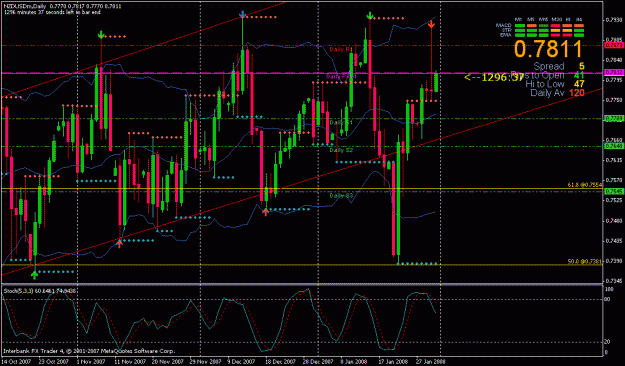Click the 61.8 @0.7554 Fibonacci label
The width and height of the screenshot is (625, 366).
click(x=585, y=185)
